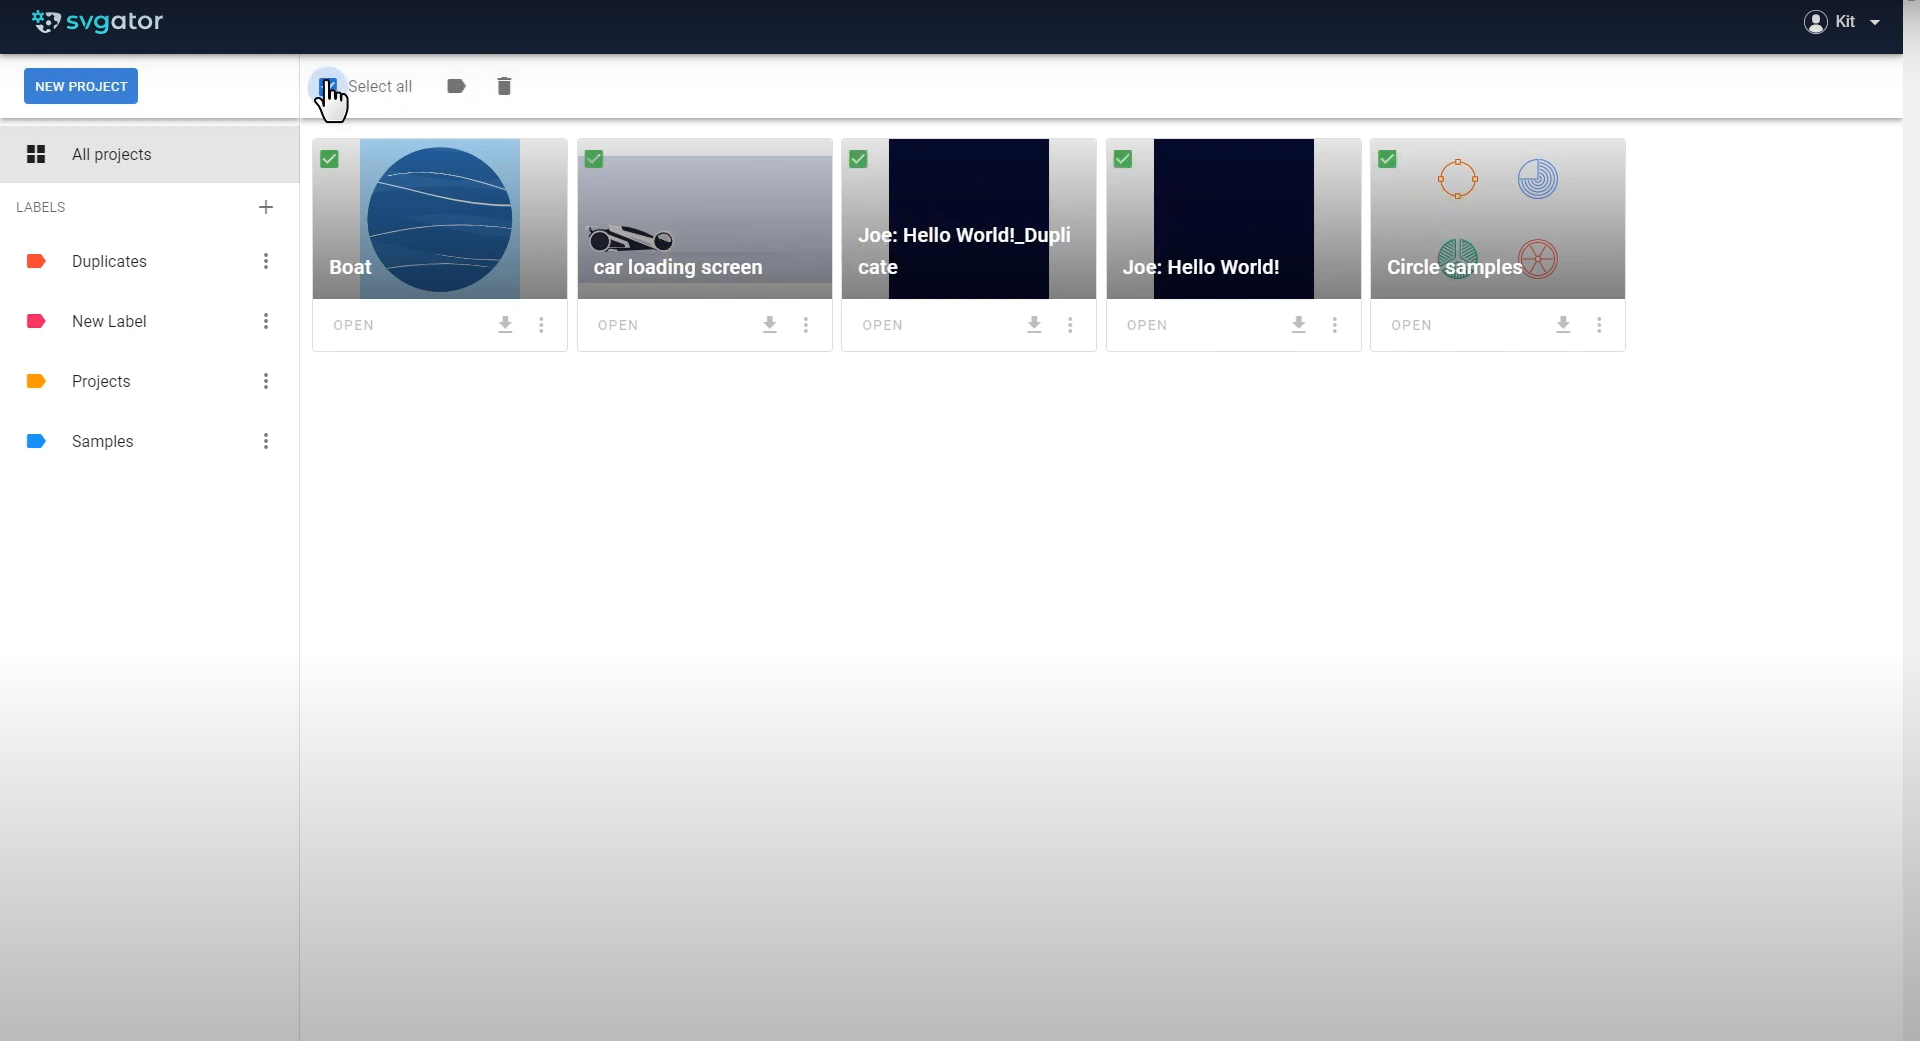The height and width of the screenshot is (1041, 1920).
Task: Click the Joe: Hello World! thumbnail
Action: tap(1234, 219)
